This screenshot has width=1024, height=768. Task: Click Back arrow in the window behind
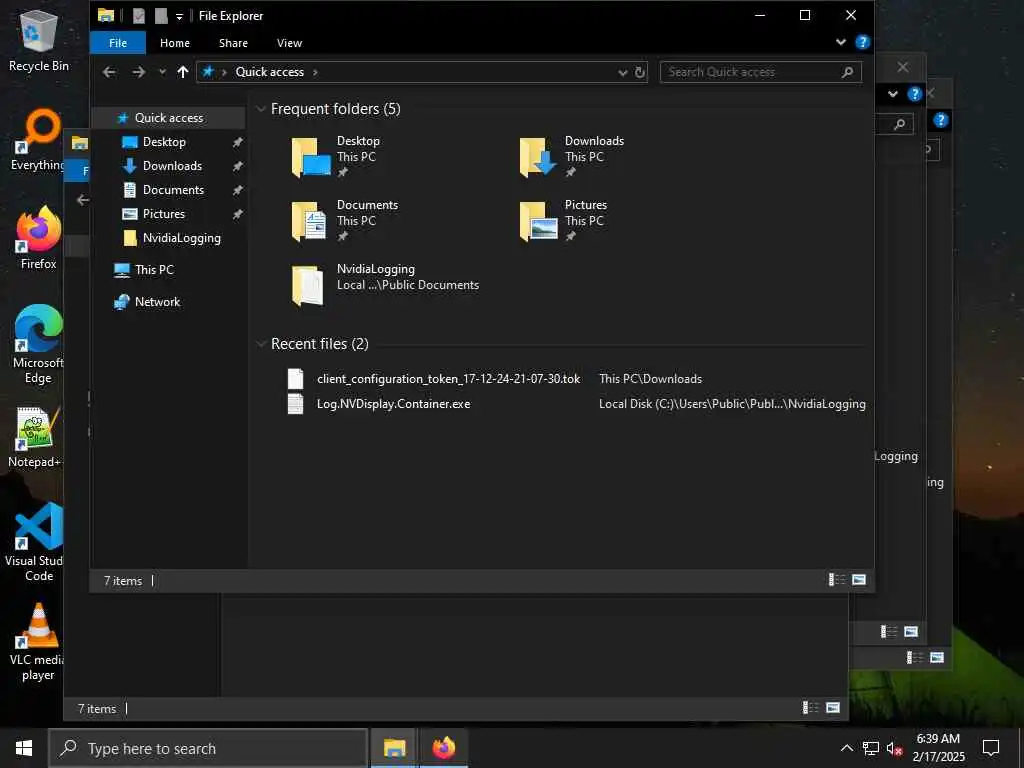[82, 200]
